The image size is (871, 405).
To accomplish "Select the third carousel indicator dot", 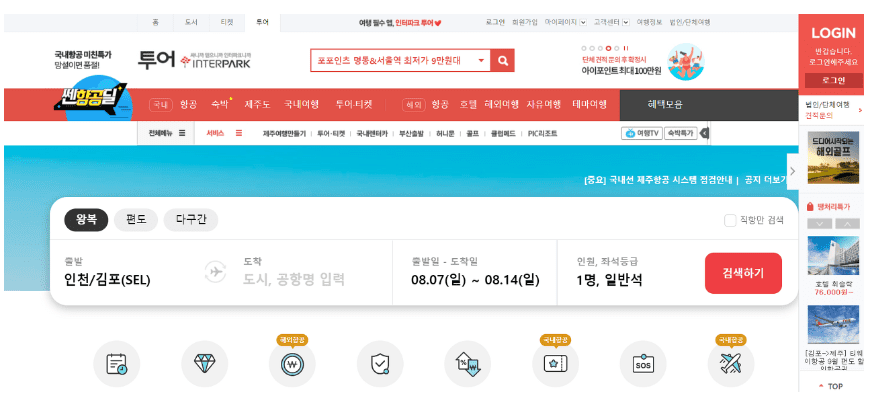I will (600, 48).
